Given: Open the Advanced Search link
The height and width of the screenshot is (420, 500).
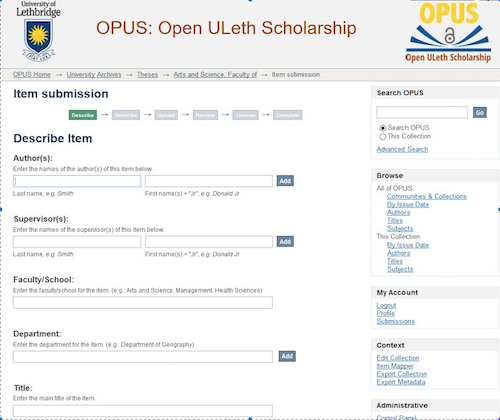Looking at the screenshot, I should (402, 149).
